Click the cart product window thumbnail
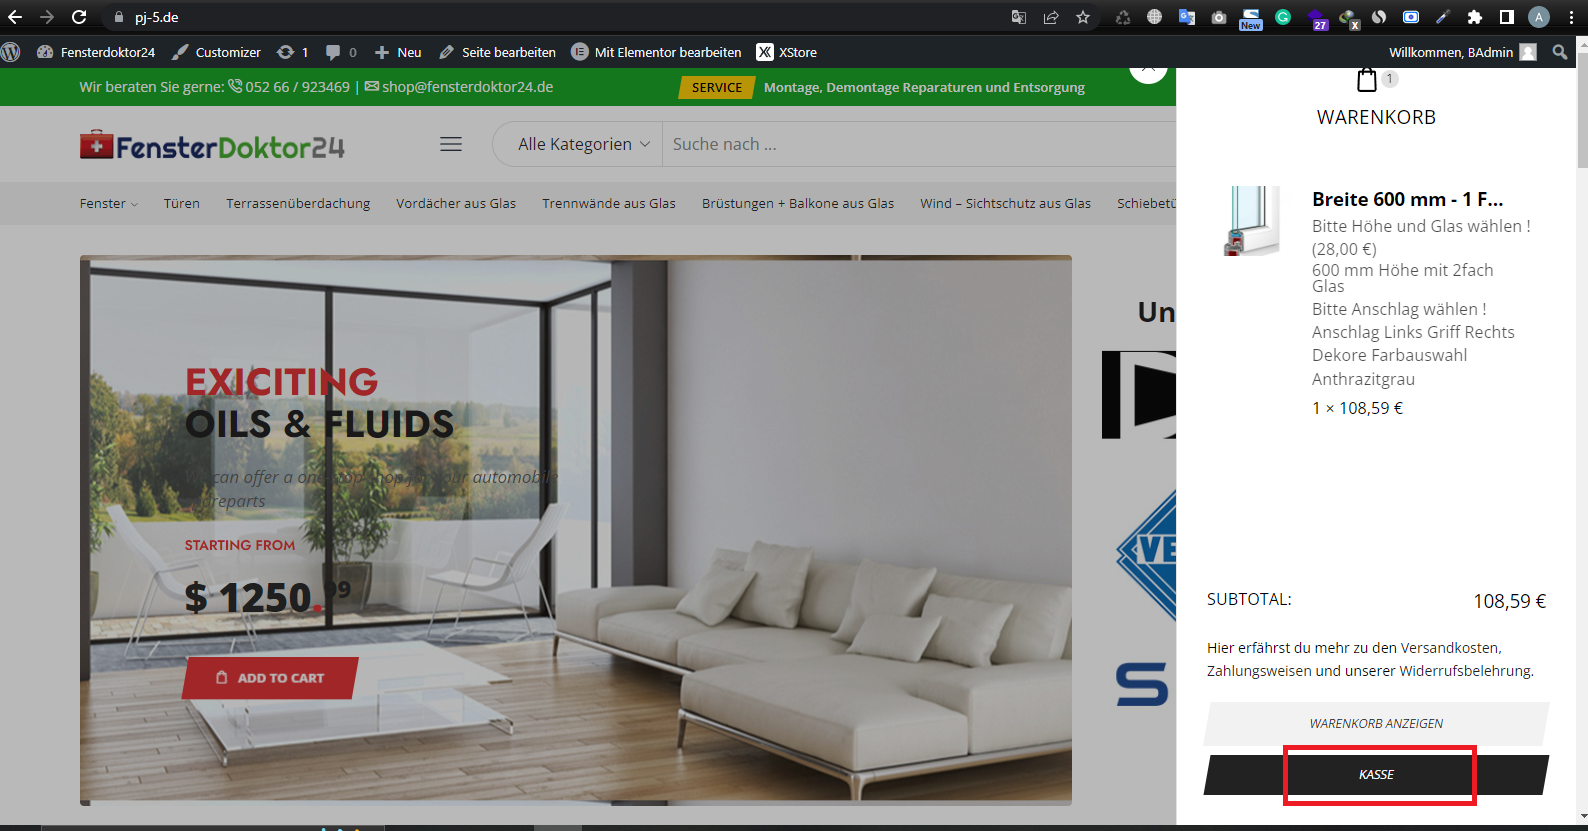This screenshot has height=831, width=1588. [x=1252, y=221]
